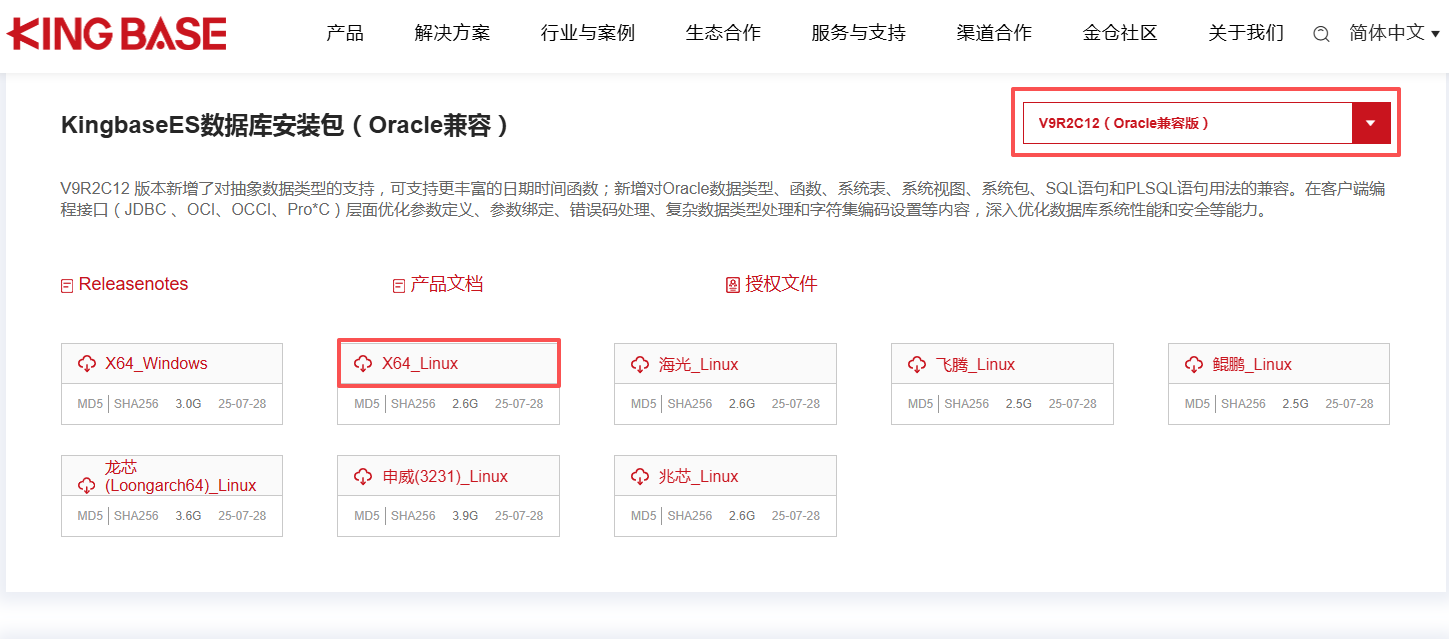Open the 金仓社区 menu item
1449x639 pixels.
point(1120,33)
